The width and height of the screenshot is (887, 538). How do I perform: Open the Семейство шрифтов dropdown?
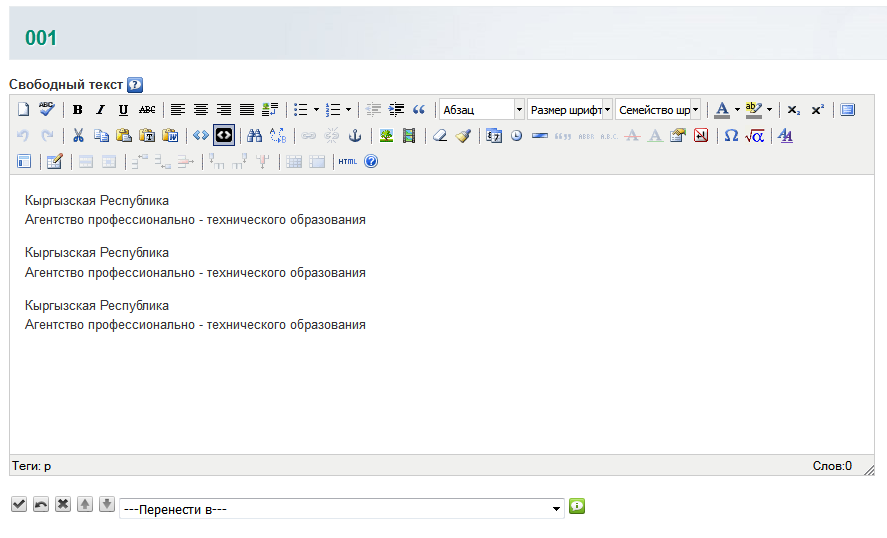point(658,109)
